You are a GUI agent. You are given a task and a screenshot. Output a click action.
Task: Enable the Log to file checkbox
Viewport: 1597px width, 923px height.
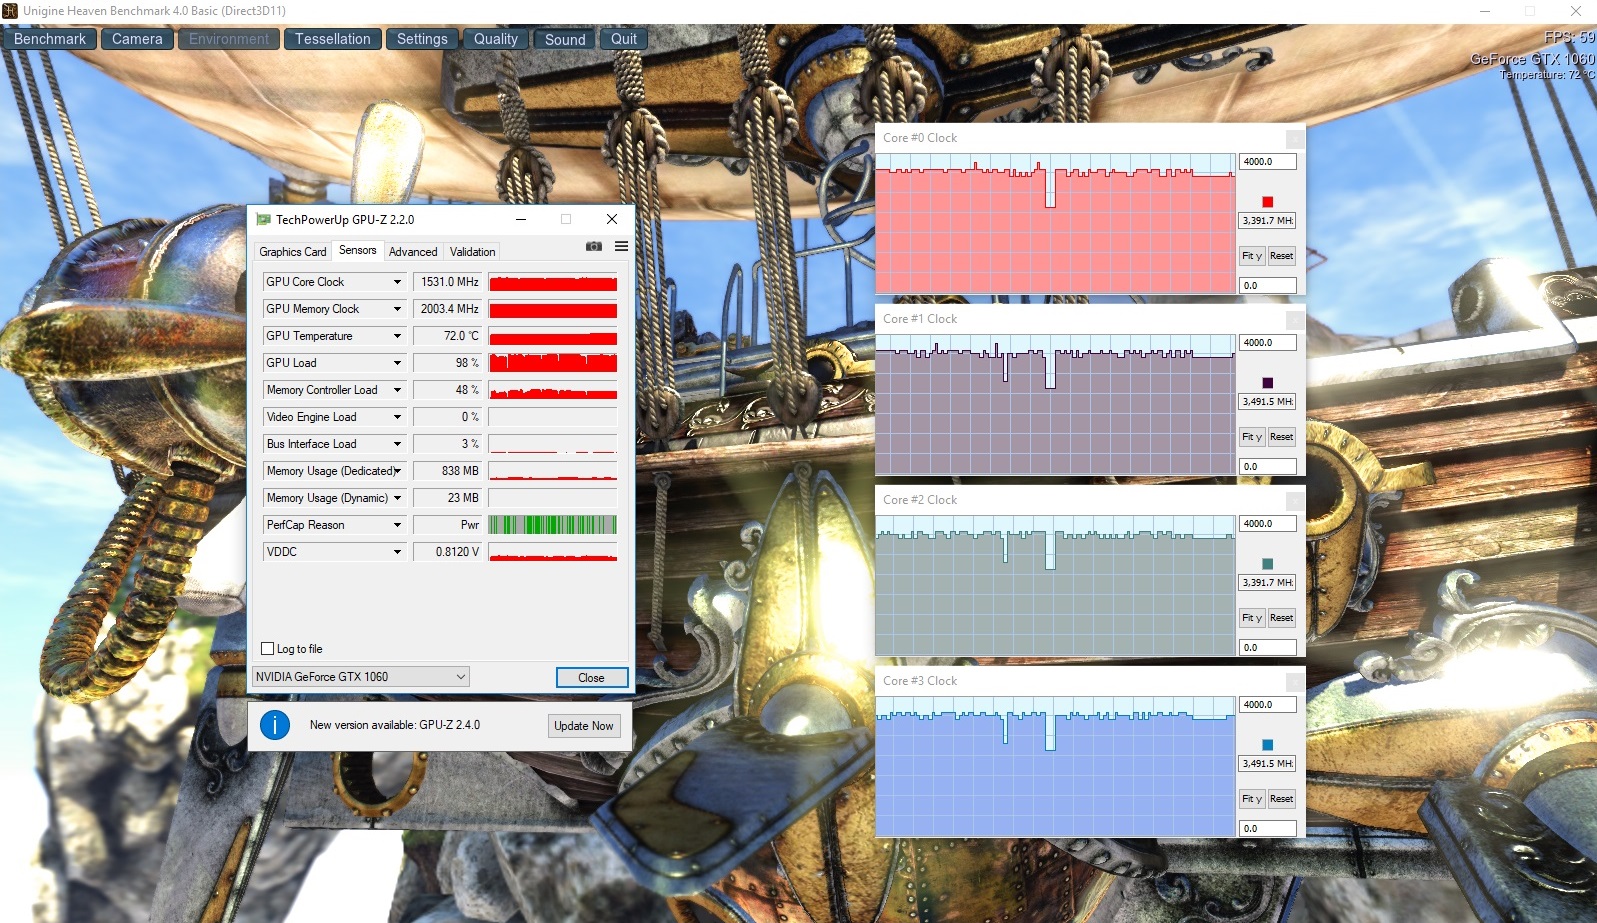coord(267,648)
